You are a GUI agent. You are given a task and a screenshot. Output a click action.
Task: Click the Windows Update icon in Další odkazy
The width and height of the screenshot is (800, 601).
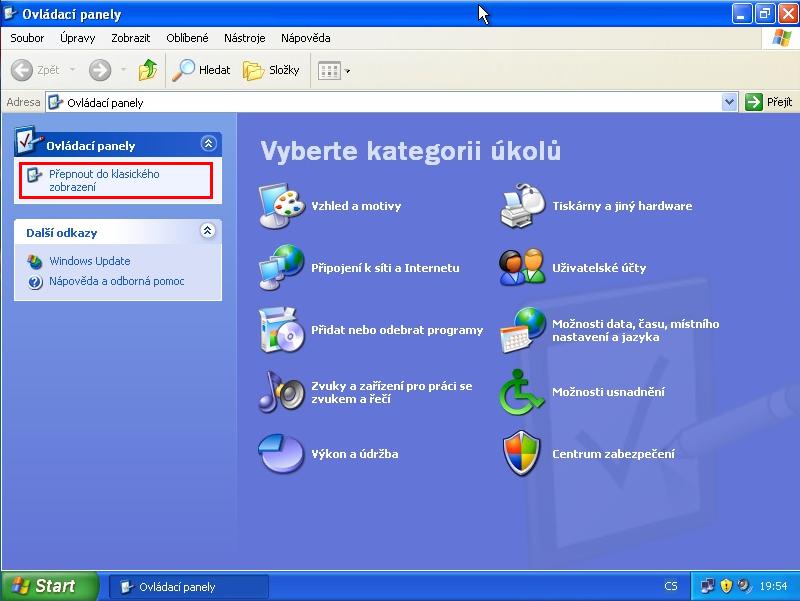[x=34, y=261]
